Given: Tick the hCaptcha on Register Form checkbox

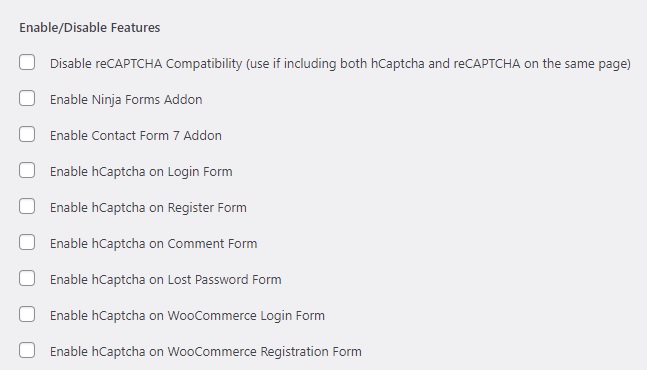Looking at the screenshot, I should coord(27,206).
